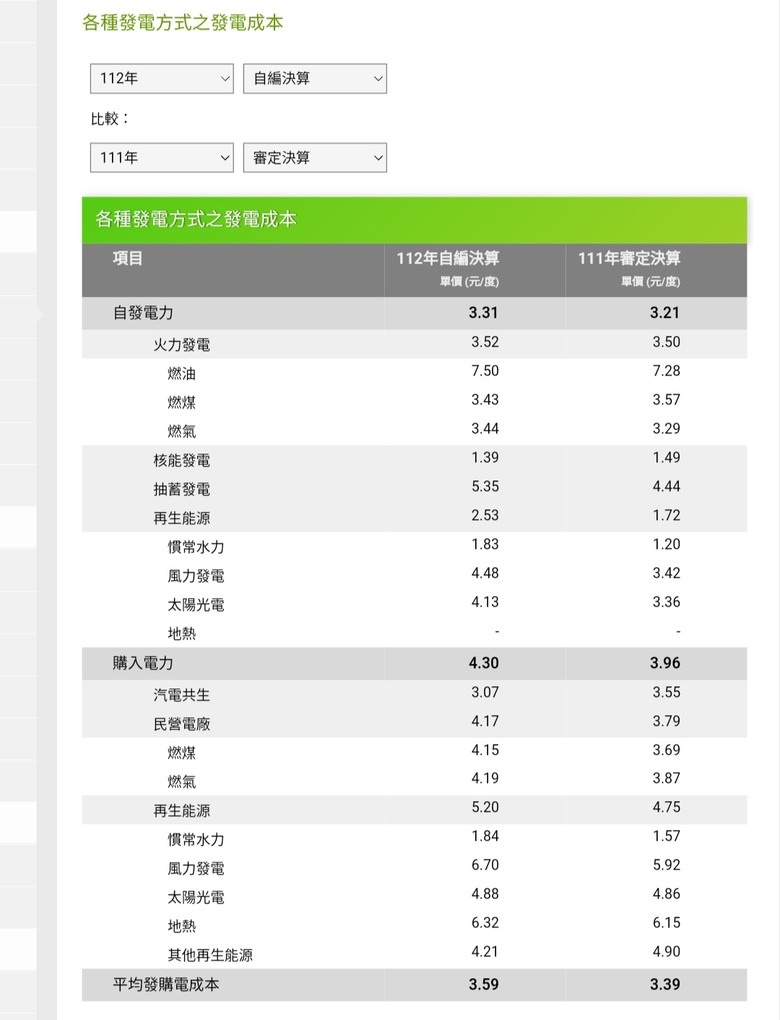
Task: Open the 111年 comparison year dropdown
Action: [161, 158]
